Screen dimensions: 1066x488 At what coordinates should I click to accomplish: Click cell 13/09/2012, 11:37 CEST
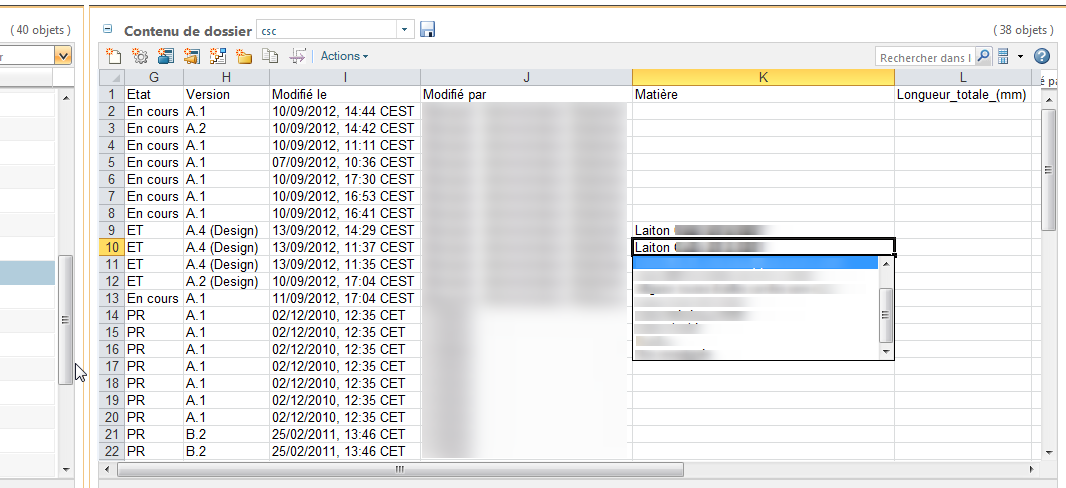point(345,247)
